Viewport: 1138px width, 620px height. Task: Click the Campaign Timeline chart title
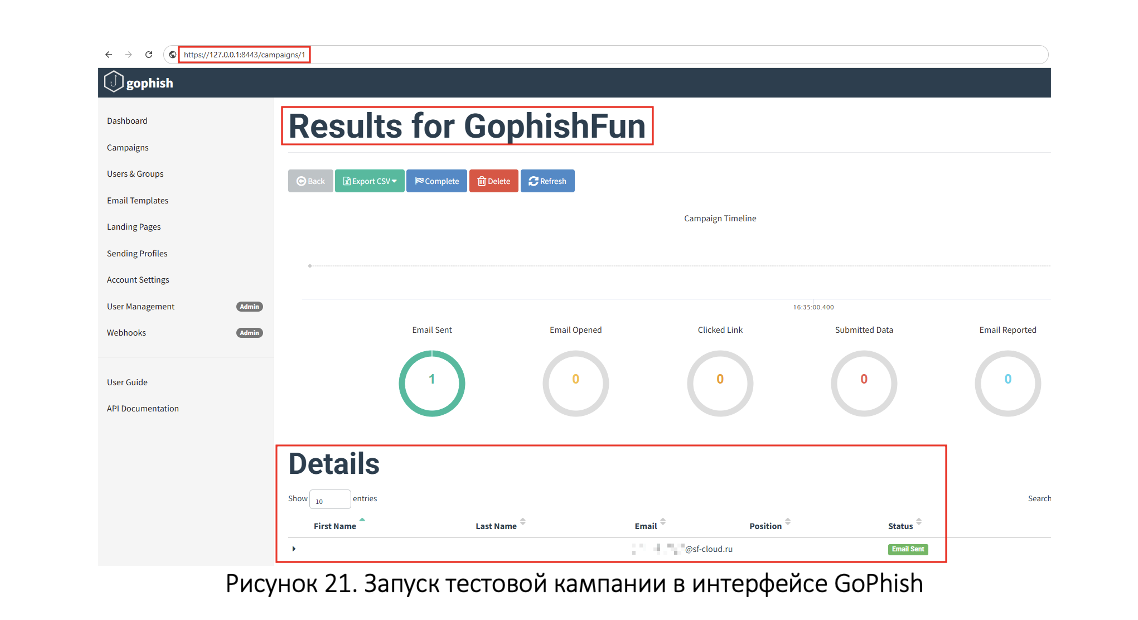[x=720, y=219]
